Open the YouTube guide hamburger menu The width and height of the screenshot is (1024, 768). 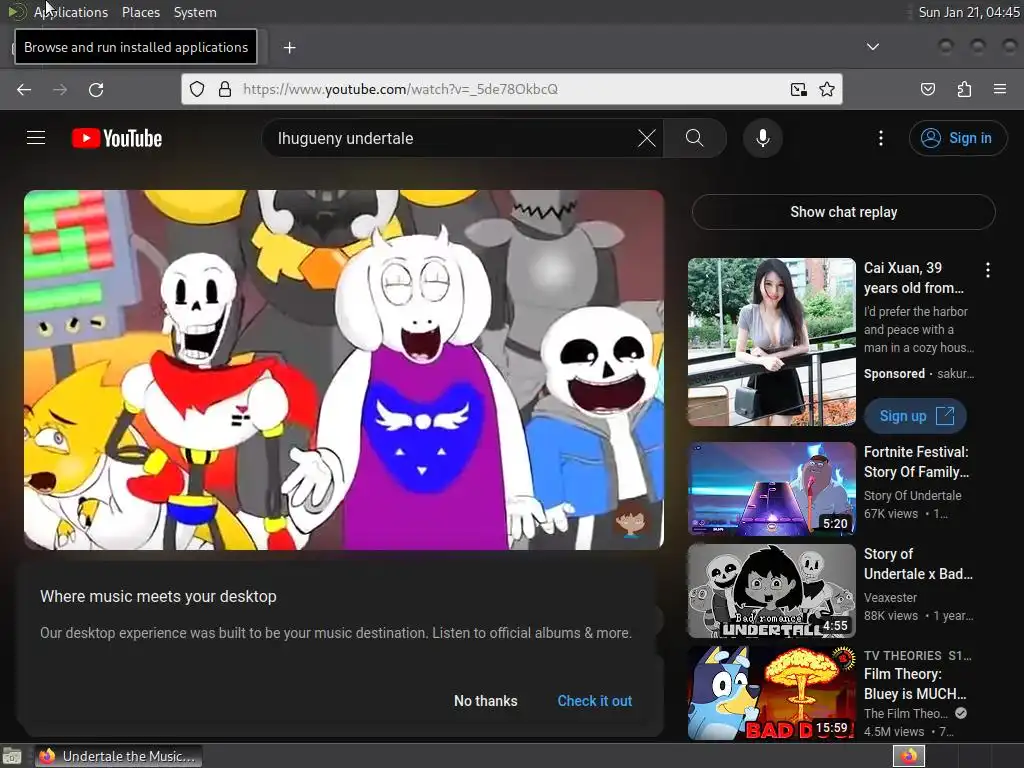(x=36, y=138)
